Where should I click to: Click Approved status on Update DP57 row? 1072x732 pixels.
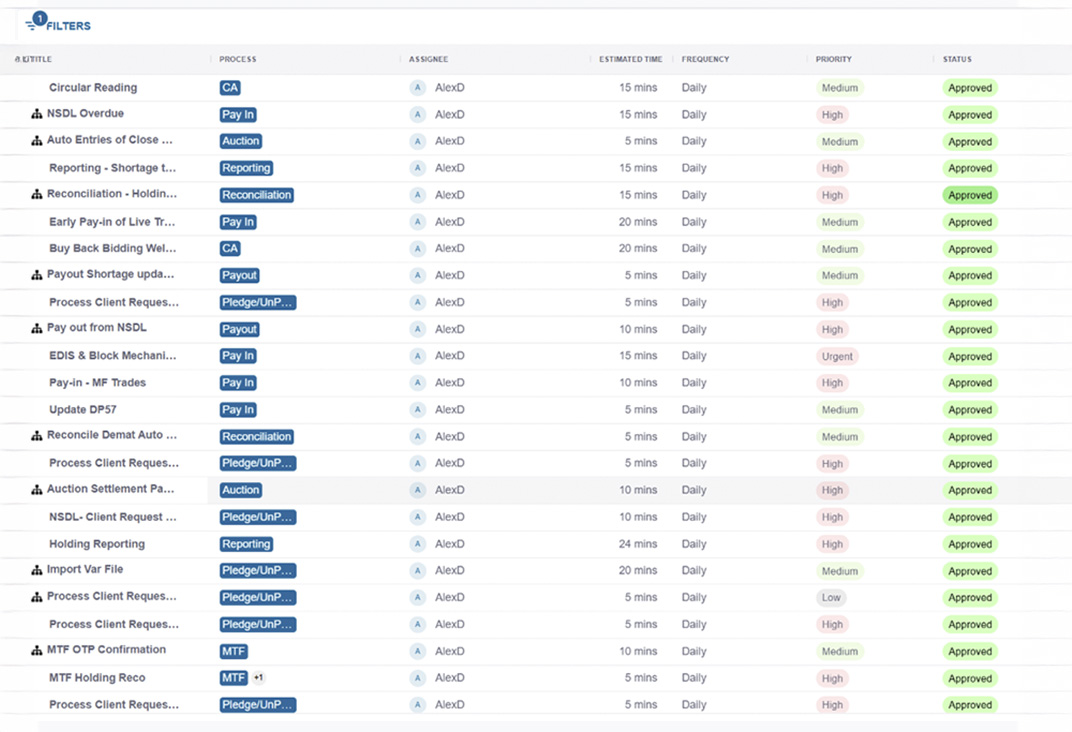[x=970, y=410]
